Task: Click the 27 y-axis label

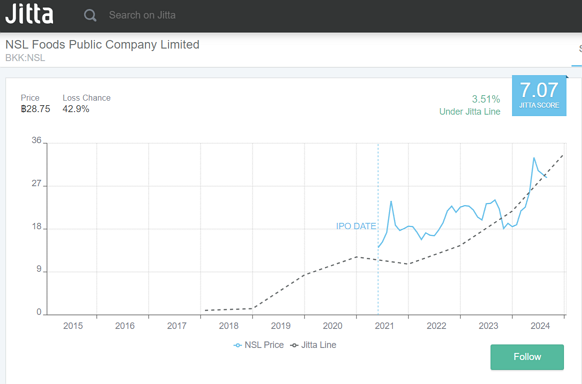Action: pos(36,183)
